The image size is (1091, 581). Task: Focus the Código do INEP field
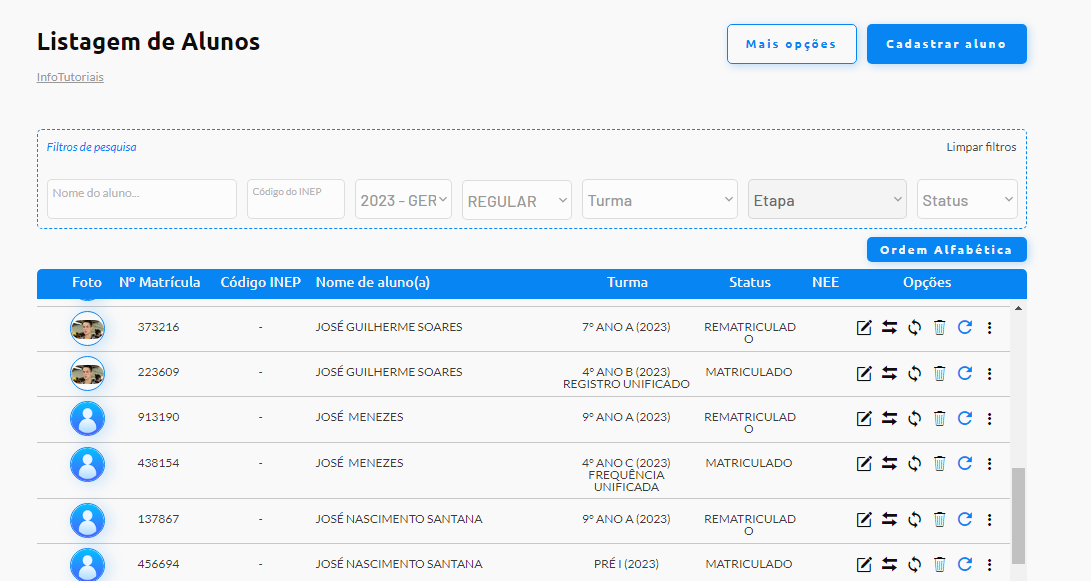296,199
